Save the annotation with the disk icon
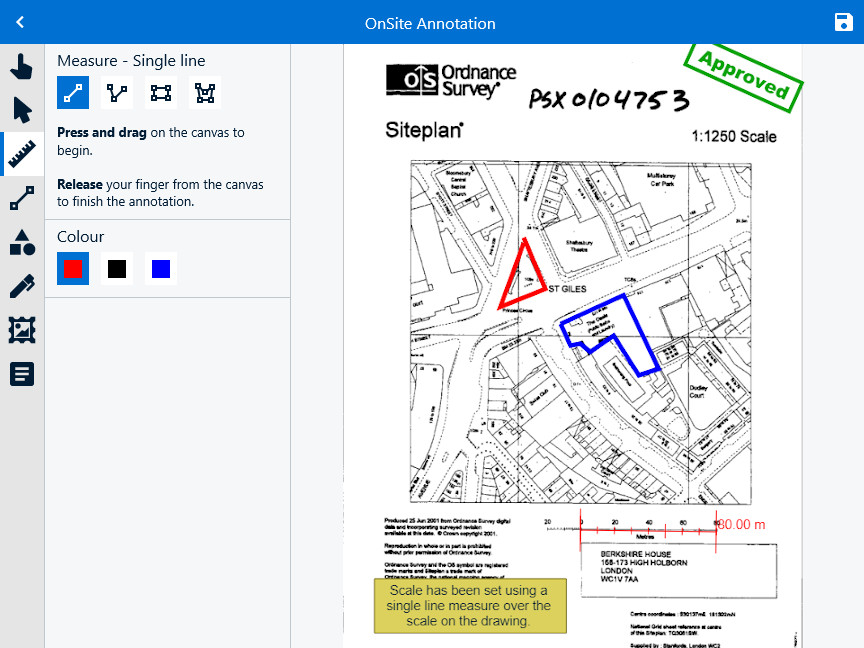The height and width of the screenshot is (648, 864). pyautogui.click(x=844, y=22)
